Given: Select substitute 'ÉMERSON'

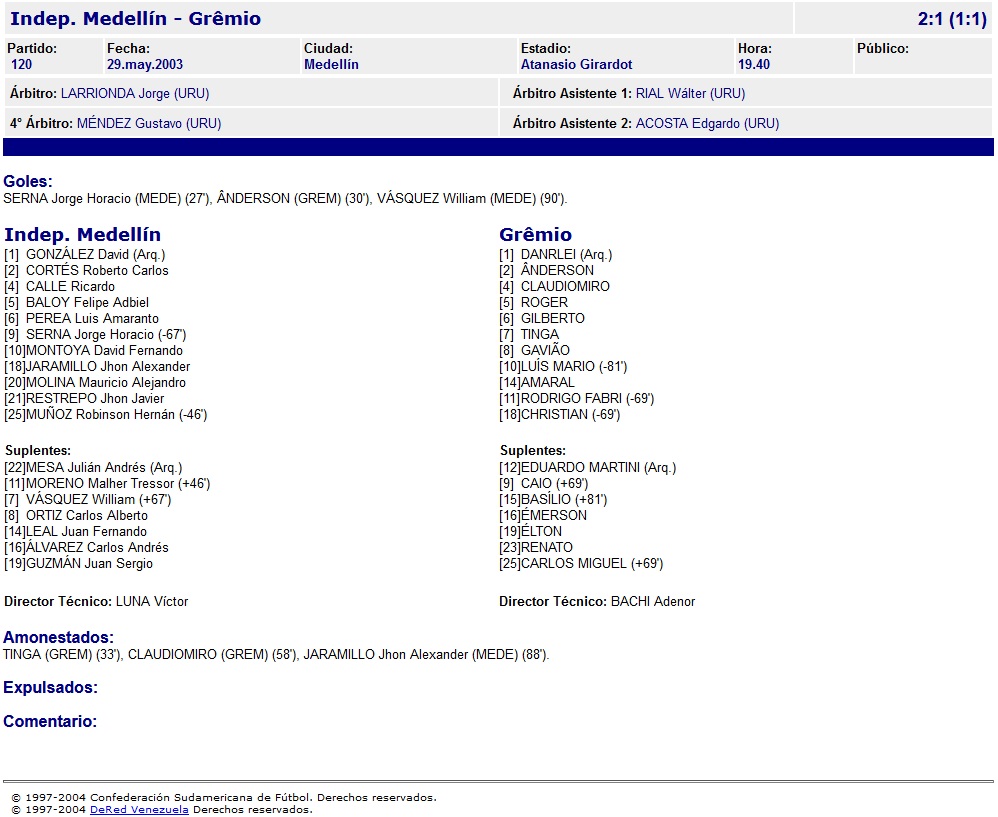Looking at the screenshot, I should coord(554,515).
